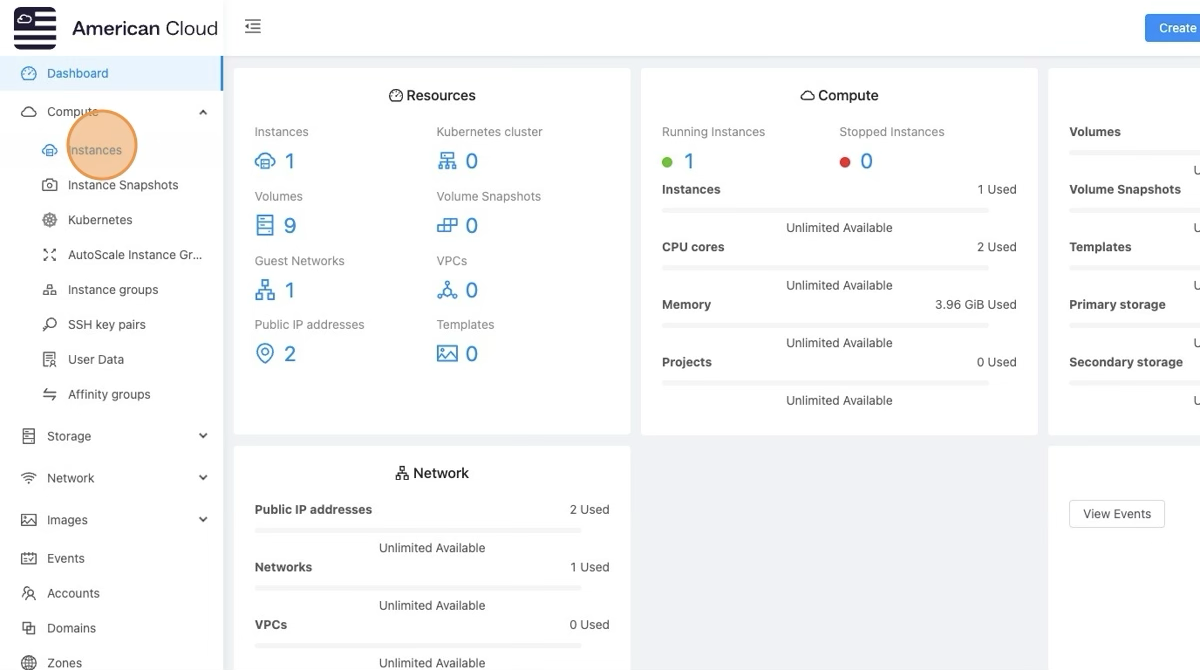Click the Instance Snapshots camera icon
The image size is (1200, 670).
click(x=49, y=185)
